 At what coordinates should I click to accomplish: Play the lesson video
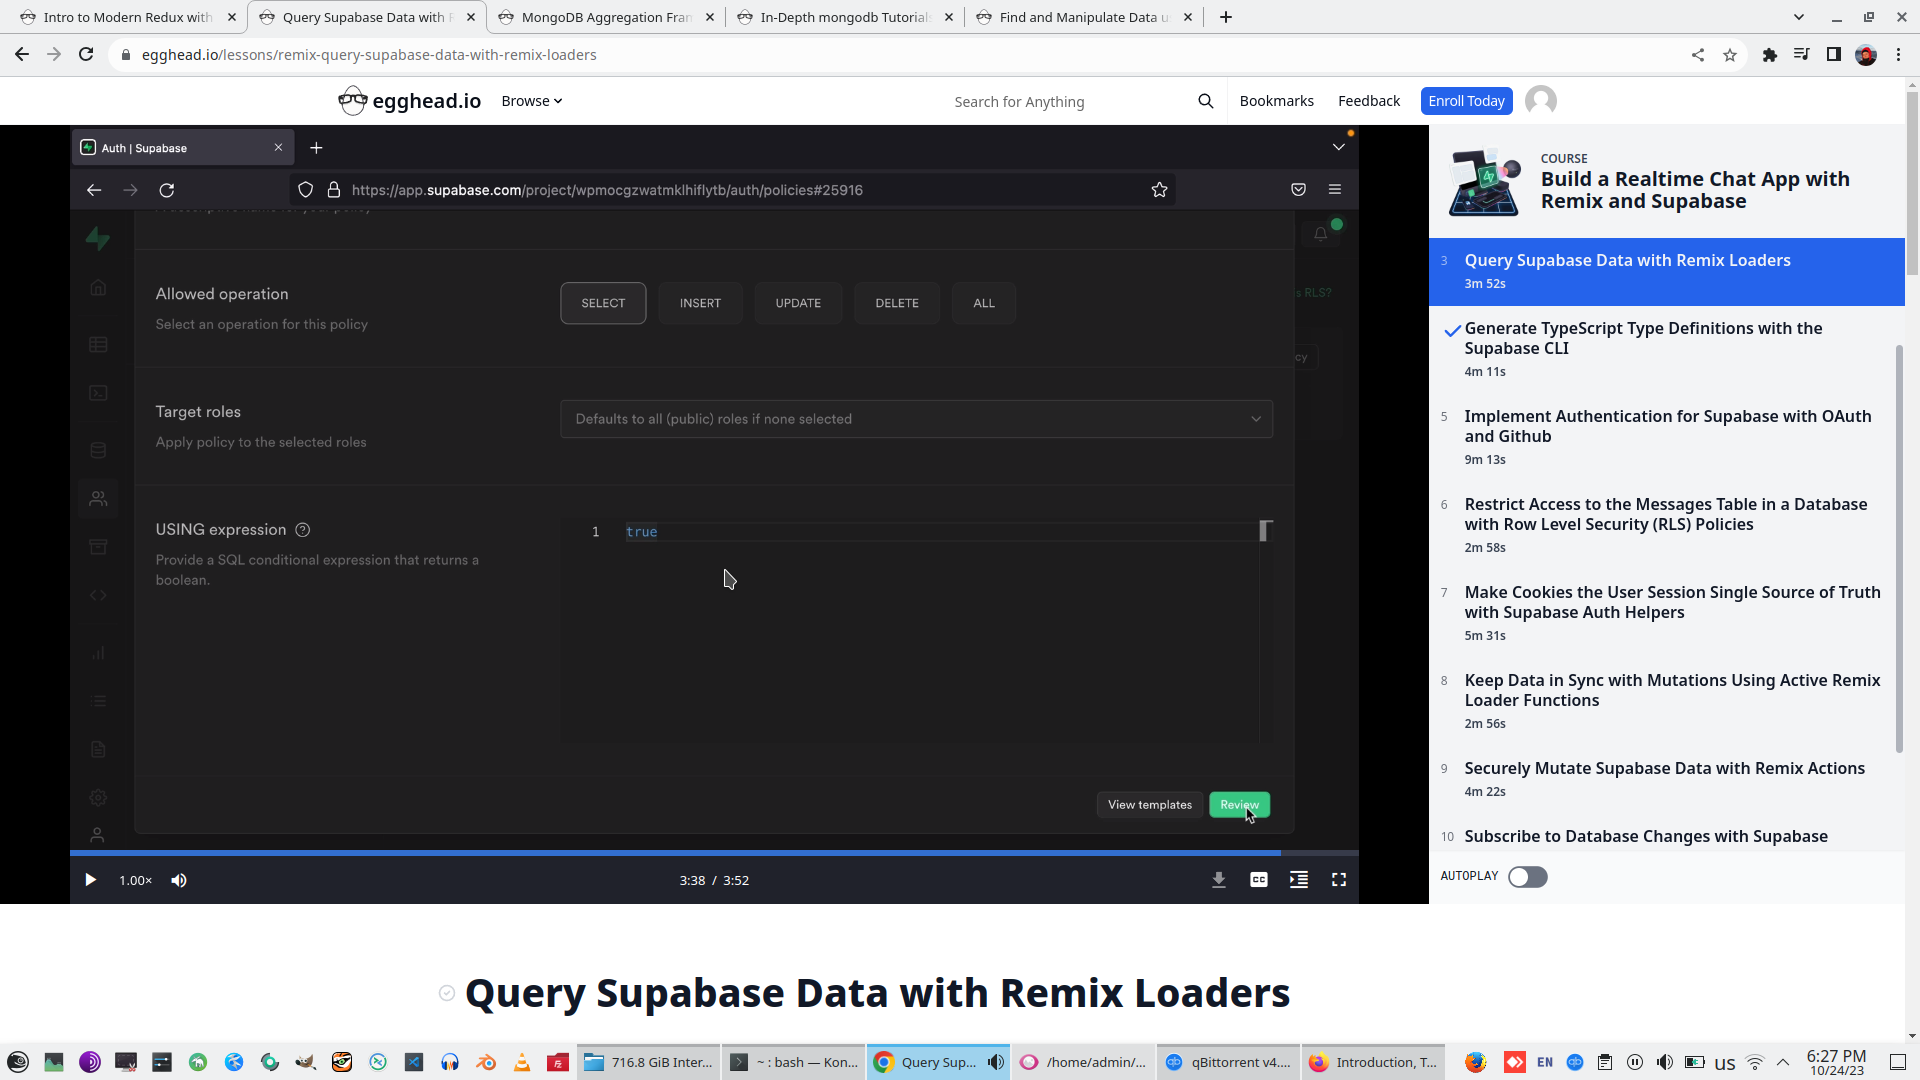[90, 880]
